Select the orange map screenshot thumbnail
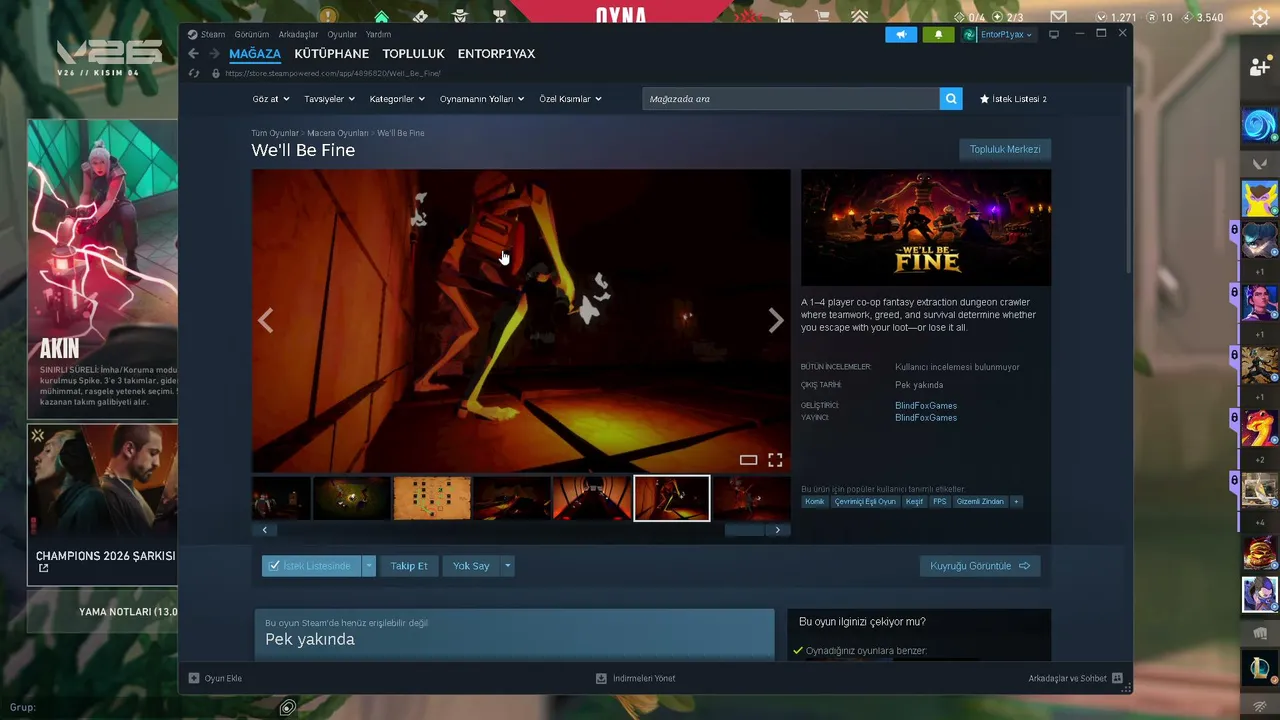The width and height of the screenshot is (1280, 720). (x=432, y=498)
